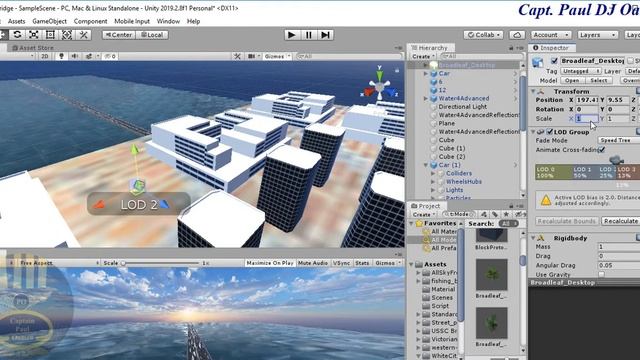The image size is (640, 360).
Task: Toggle scene effects image icon
Action: (89, 56)
